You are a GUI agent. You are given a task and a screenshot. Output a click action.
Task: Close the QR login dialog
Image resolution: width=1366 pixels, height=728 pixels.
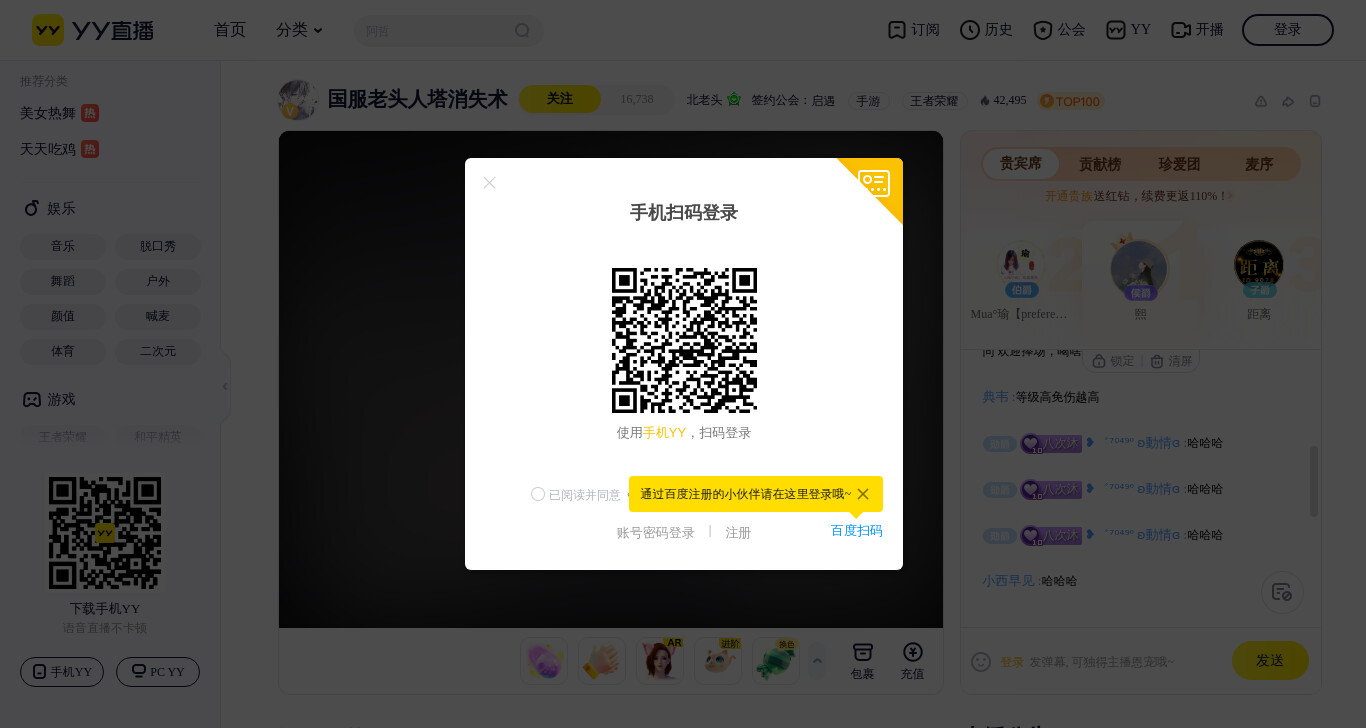click(489, 182)
